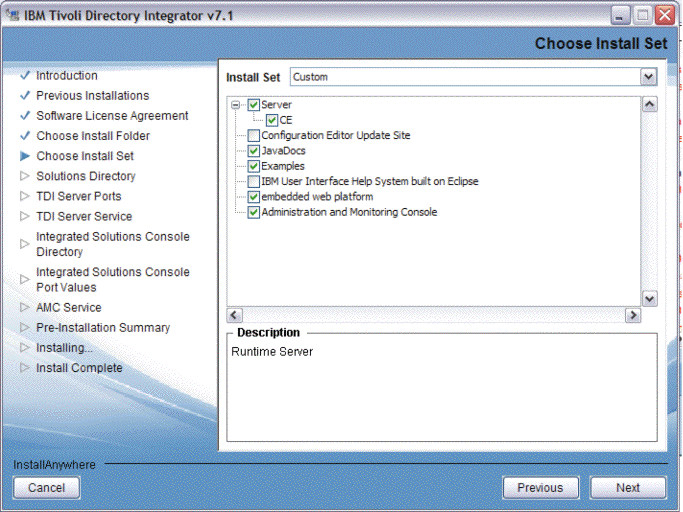Image resolution: width=683 pixels, height=512 pixels.
Task: Uncheck the Examples checkbox
Action: tap(254, 166)
